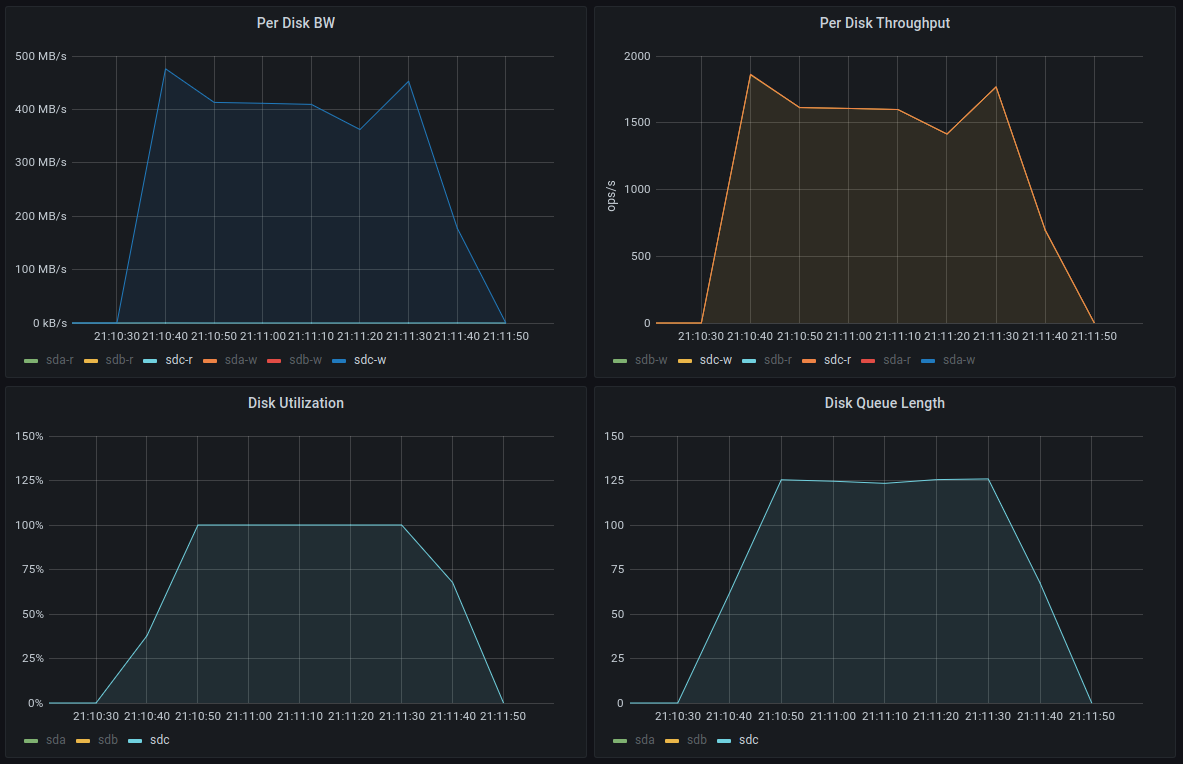Viewport: 1183px width, 764px height.
Task: Toggle sdc-w series in Per Disk BW legend
Action: (370, 361)
